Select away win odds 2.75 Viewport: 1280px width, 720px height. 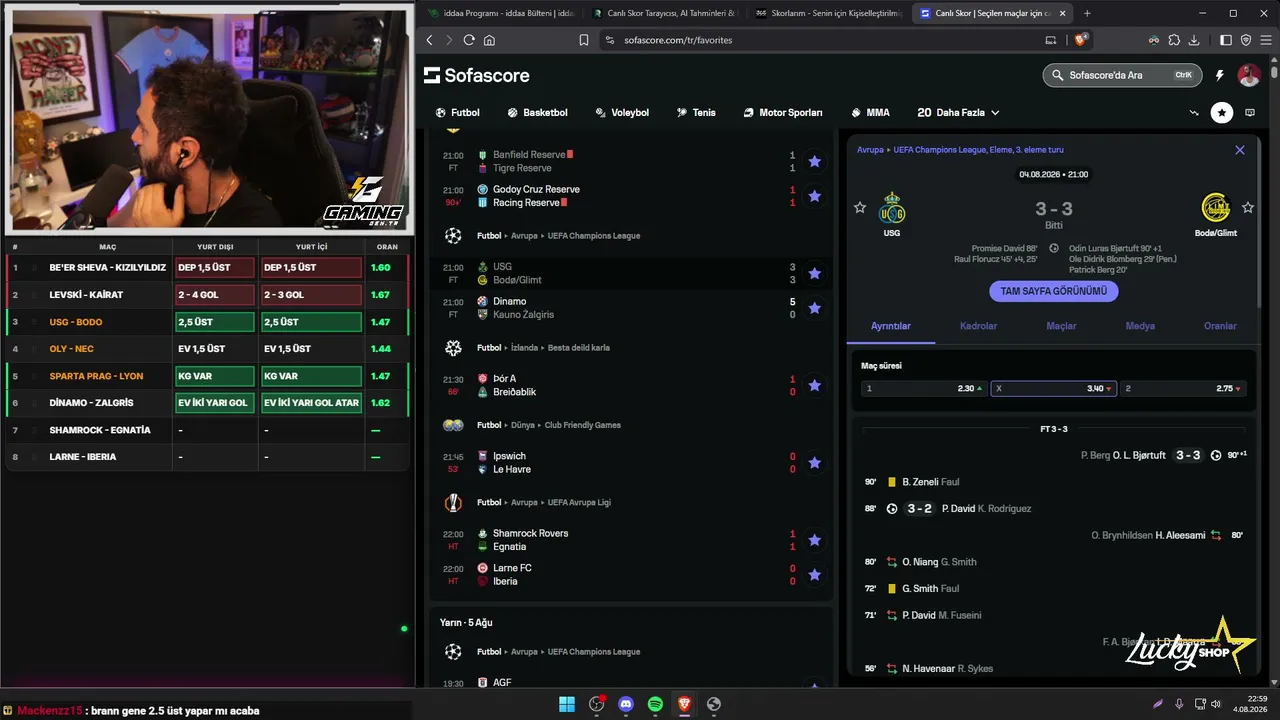(1183, 388)
